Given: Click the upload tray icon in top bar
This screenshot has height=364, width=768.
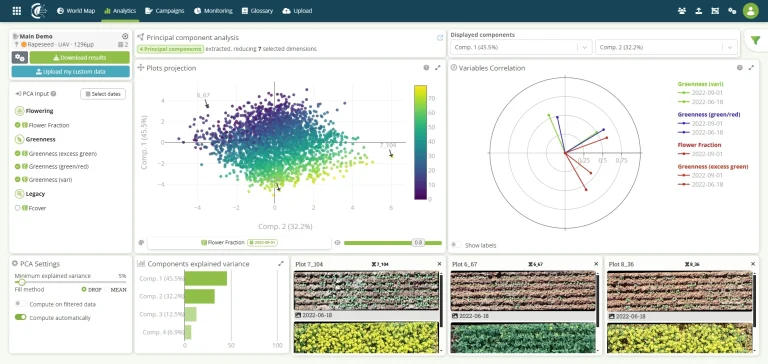Looking at the screenshot, I should pyautogui.click(x=698, y=11).
